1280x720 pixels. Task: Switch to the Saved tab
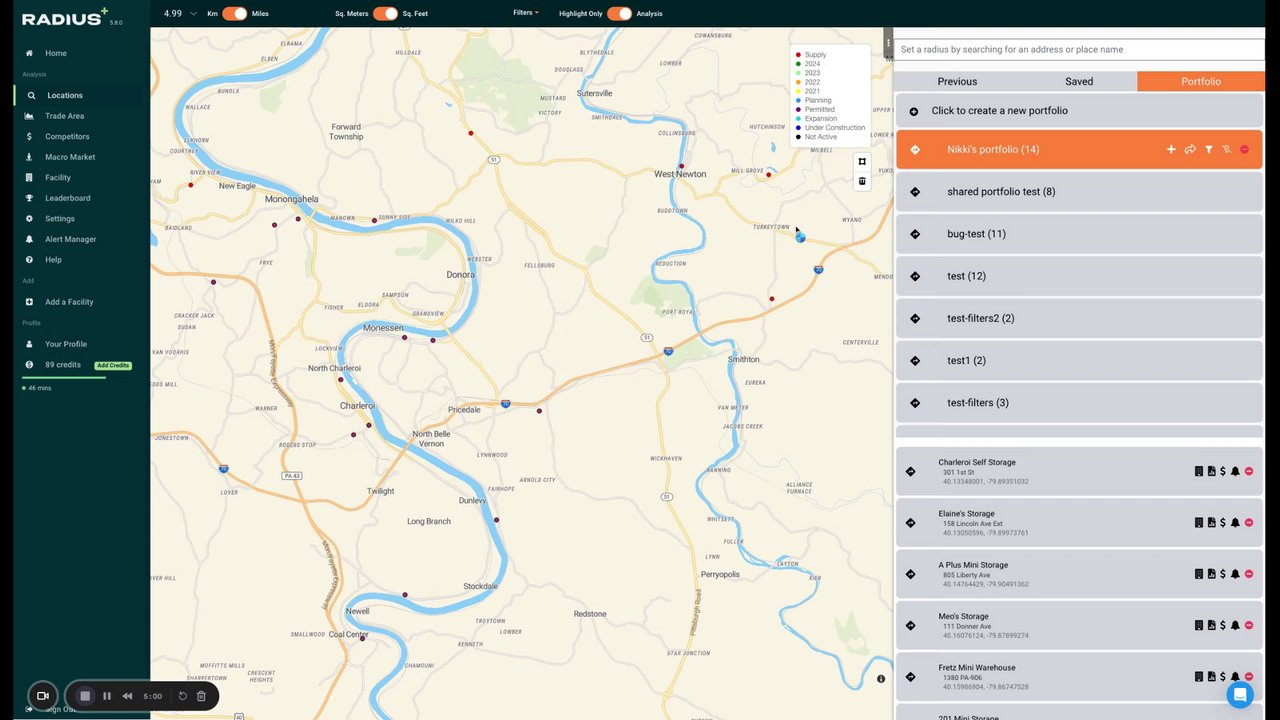1079,81
